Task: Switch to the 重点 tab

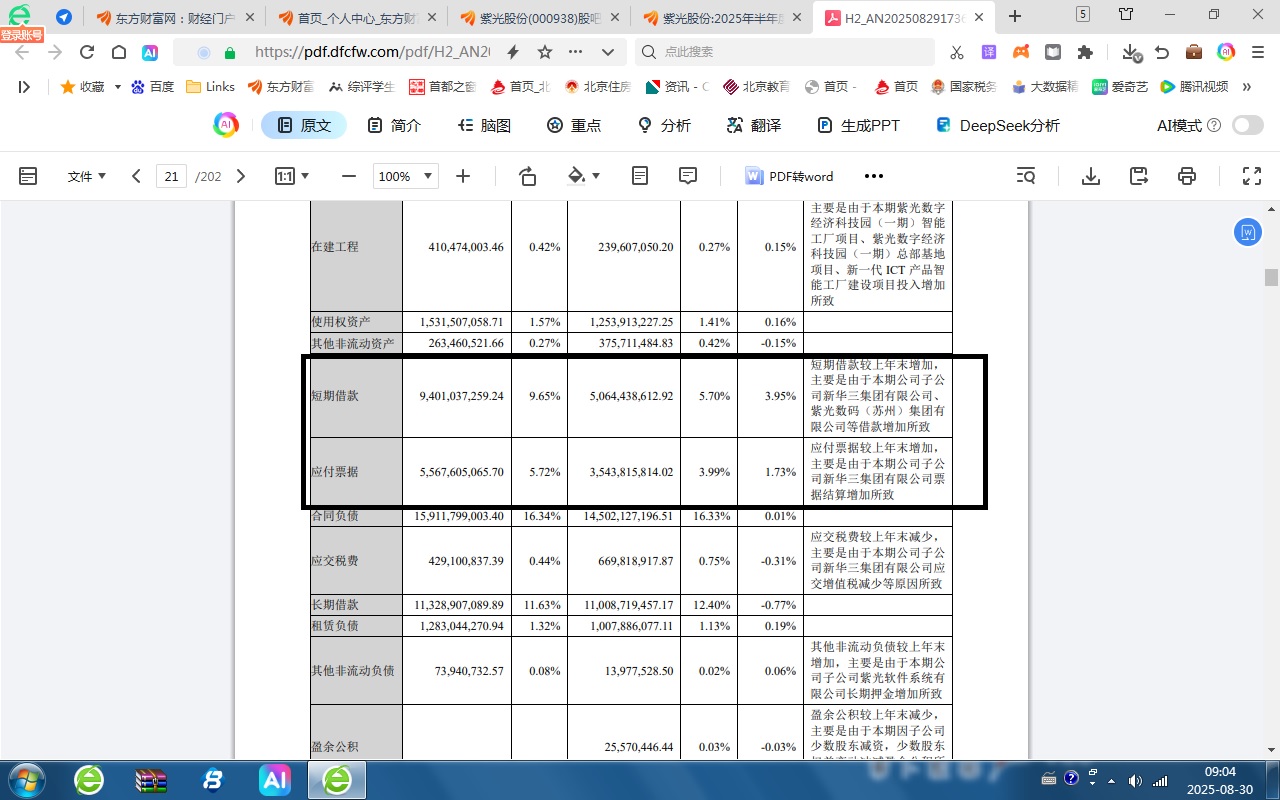Action: tap(574, 125)
